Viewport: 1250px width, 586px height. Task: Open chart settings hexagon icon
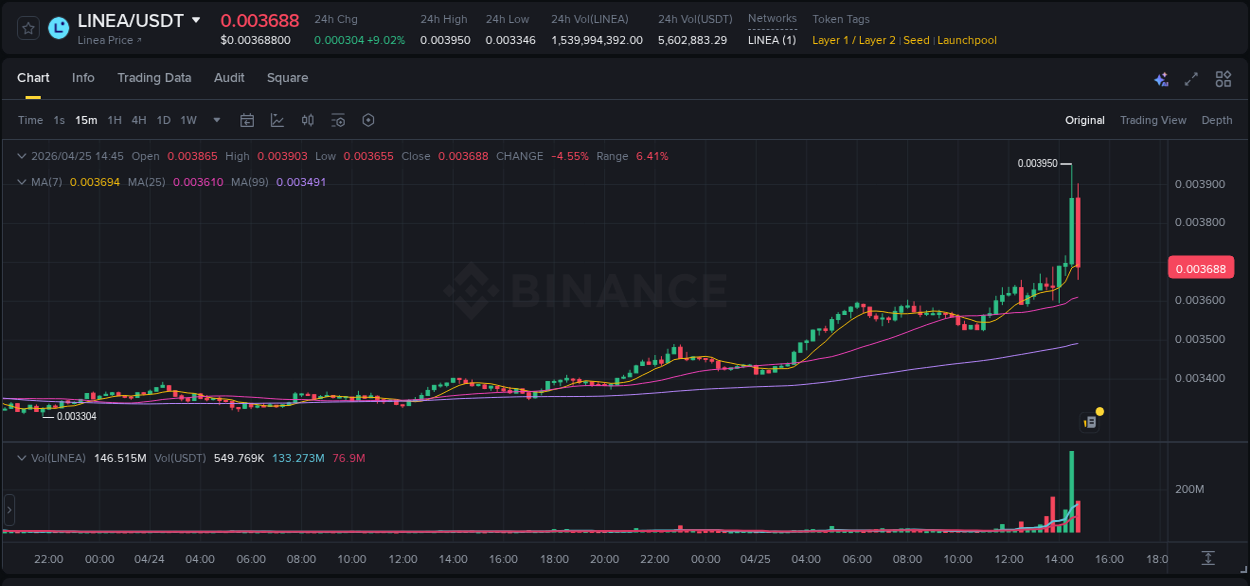tap(368, 120)
